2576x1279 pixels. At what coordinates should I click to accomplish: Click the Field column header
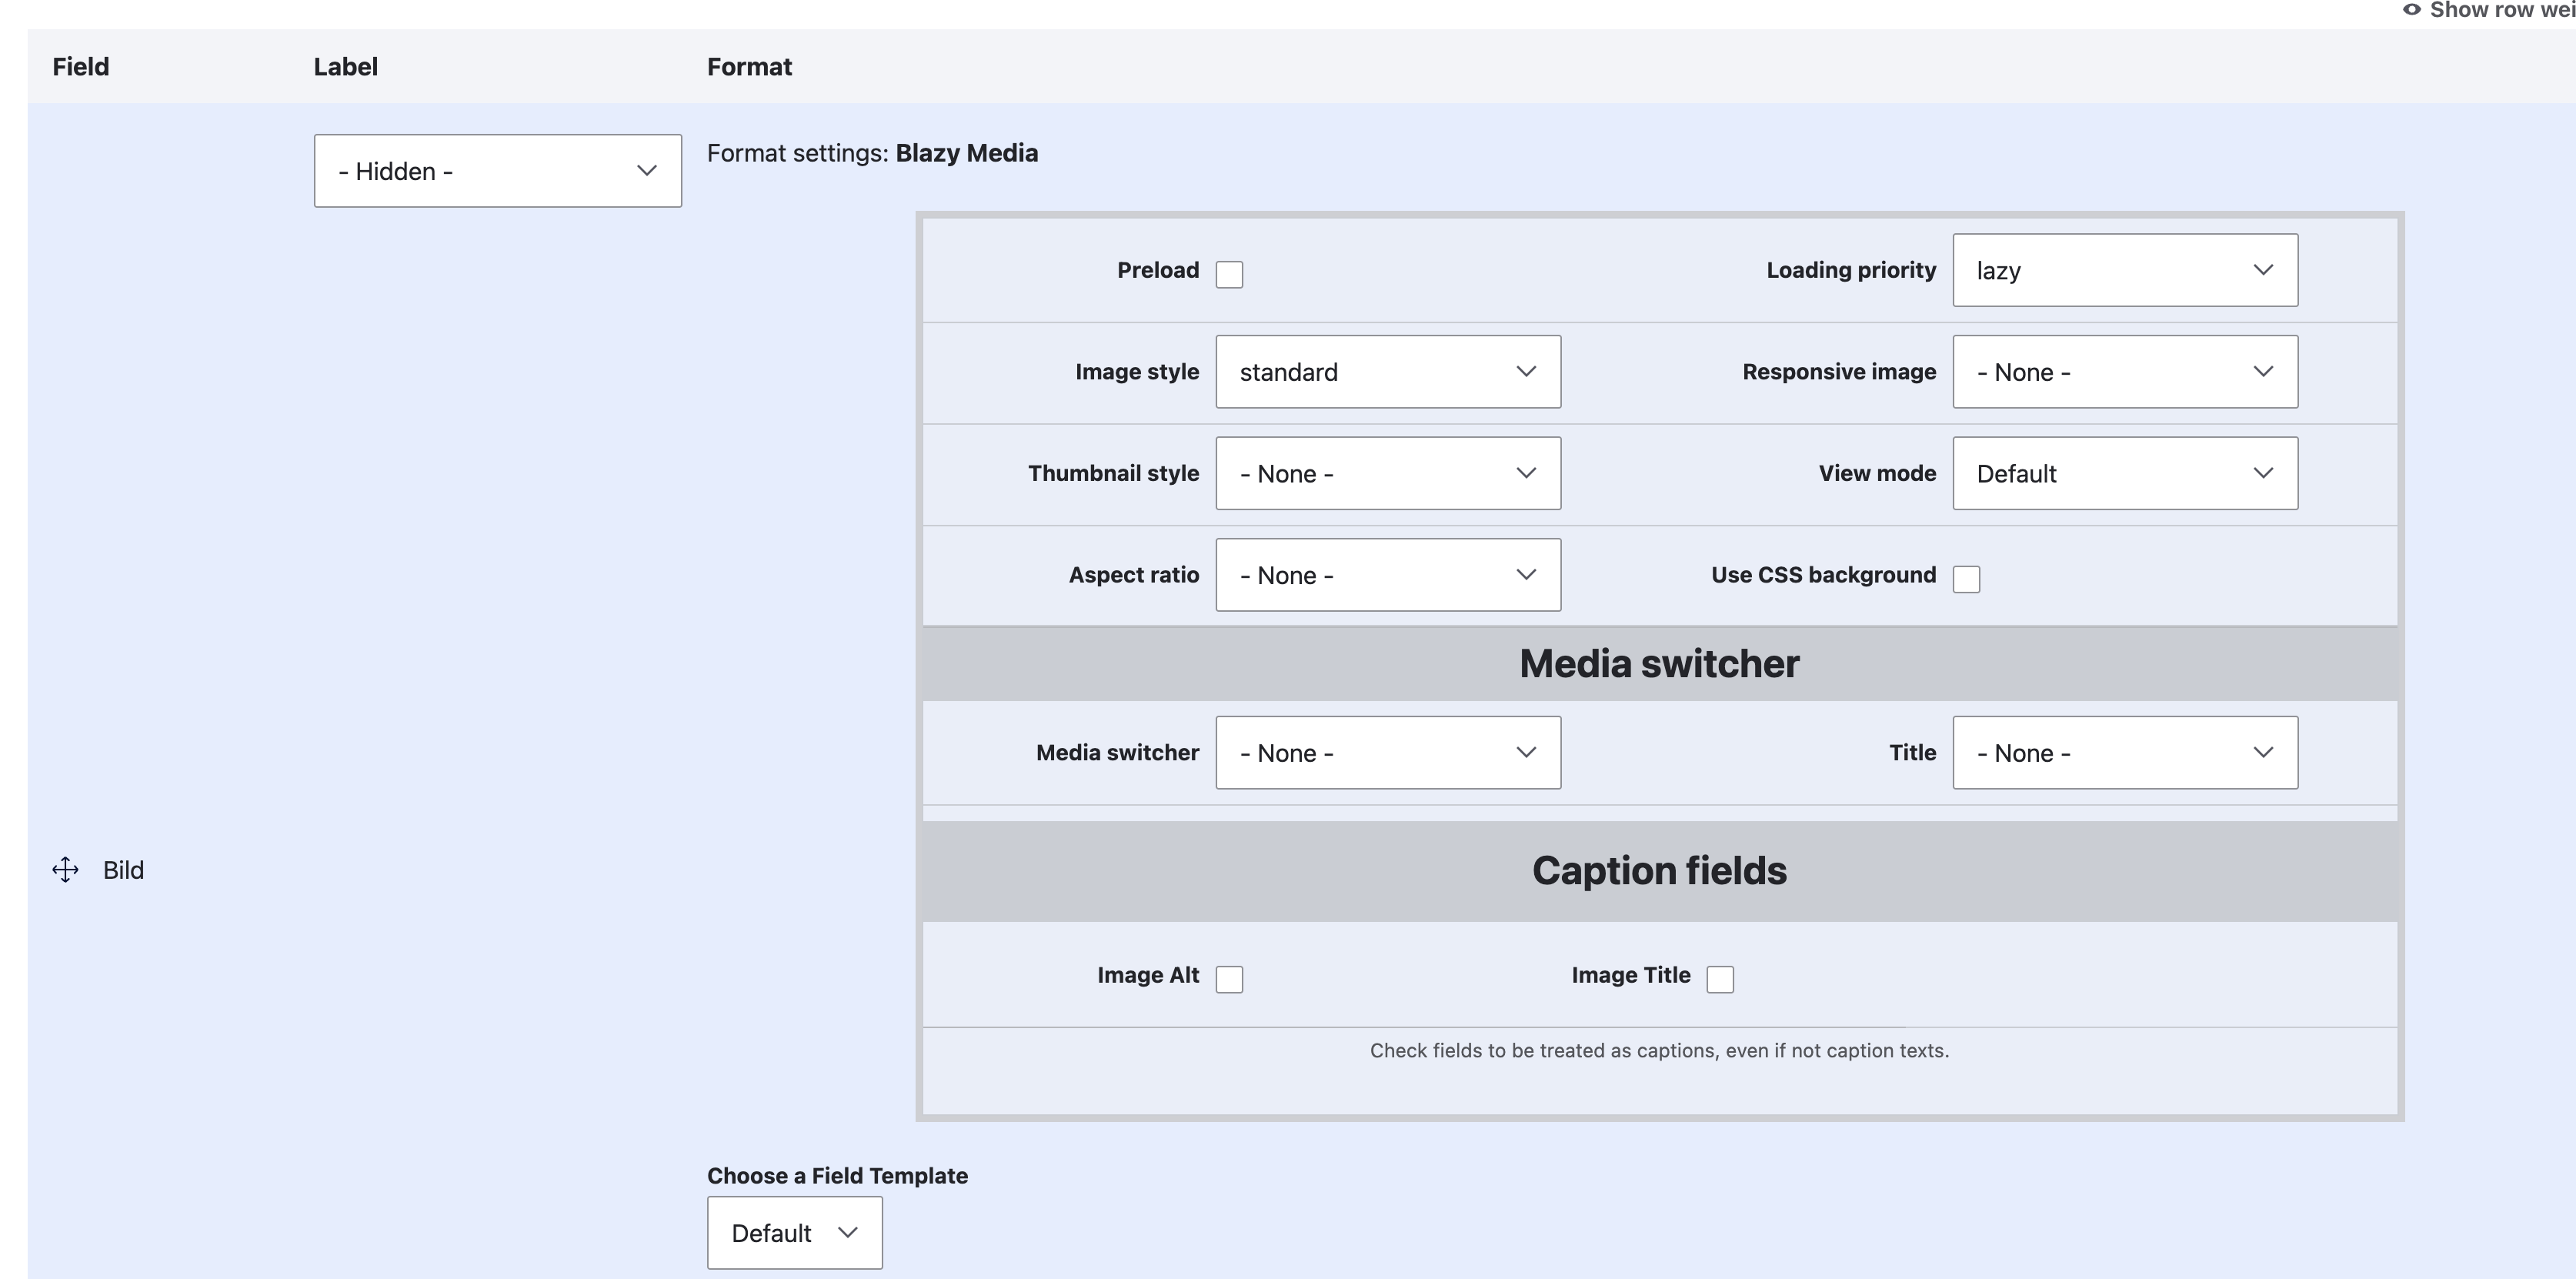81,67
